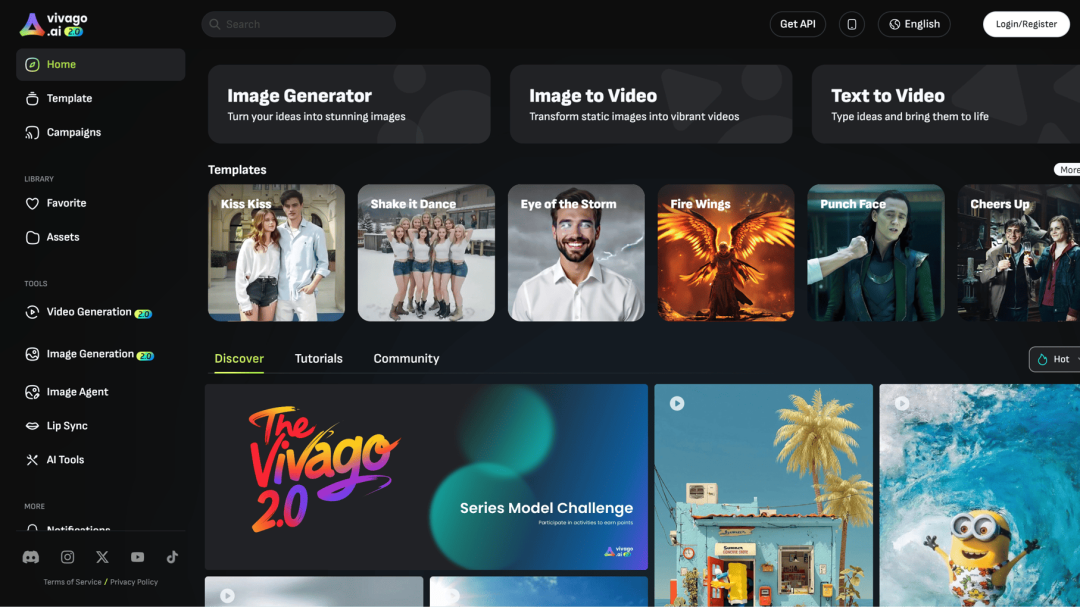Click the Assets folder icon
Viewport: 1080px width, 607px height.
point(32,237)
